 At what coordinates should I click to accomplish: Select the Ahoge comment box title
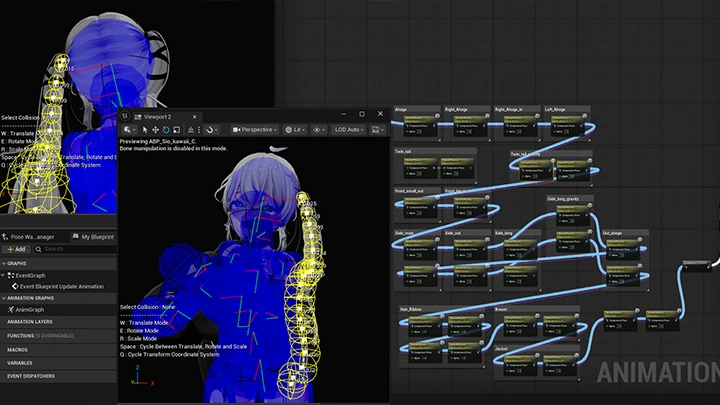(401, 110)
